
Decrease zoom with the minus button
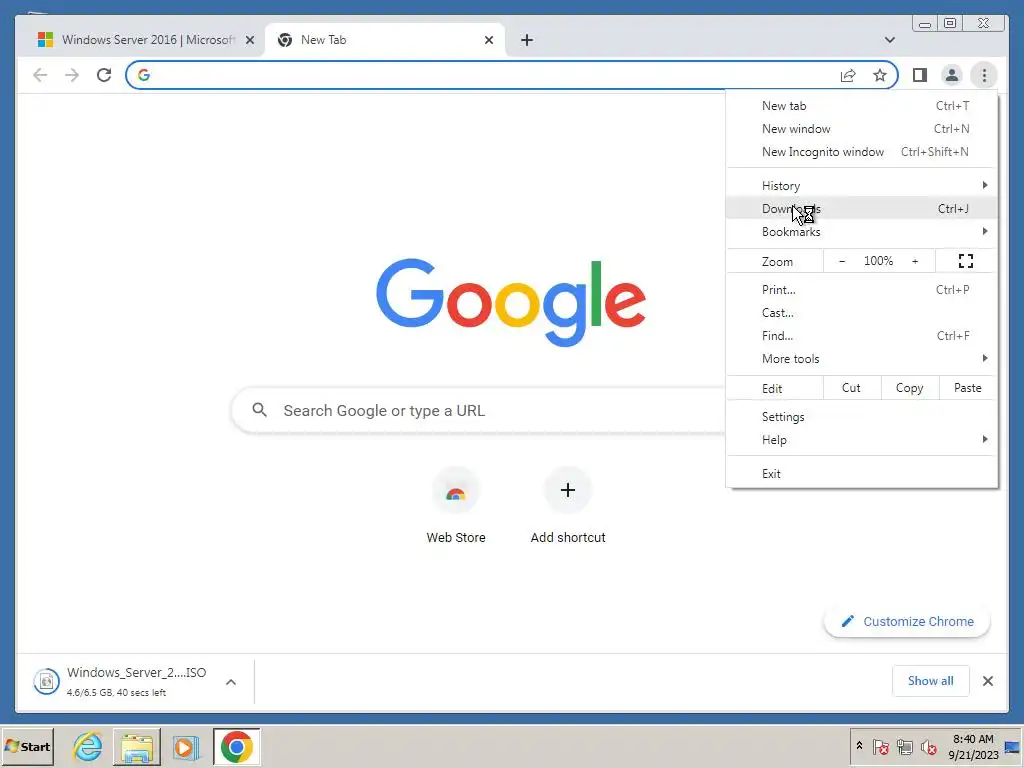click(x=842, y=261)
